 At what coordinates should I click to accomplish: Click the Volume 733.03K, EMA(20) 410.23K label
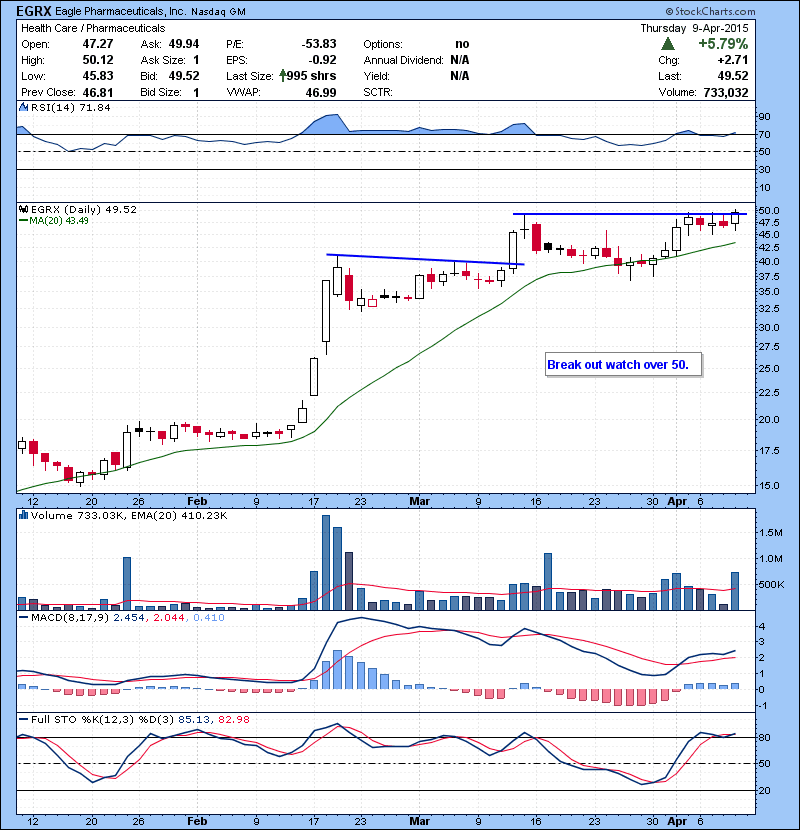pos(129,515)
